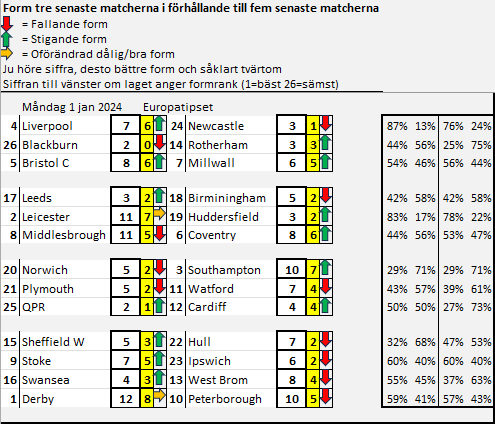
Task: Click Newcastle's red falling form arrow
Action: pos(326,124)
